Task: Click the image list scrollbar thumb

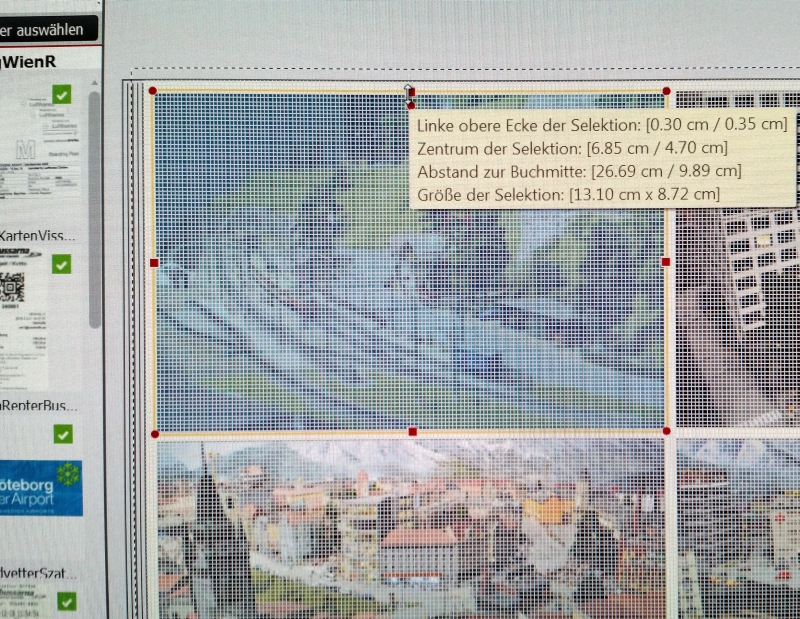Action: 94,209
